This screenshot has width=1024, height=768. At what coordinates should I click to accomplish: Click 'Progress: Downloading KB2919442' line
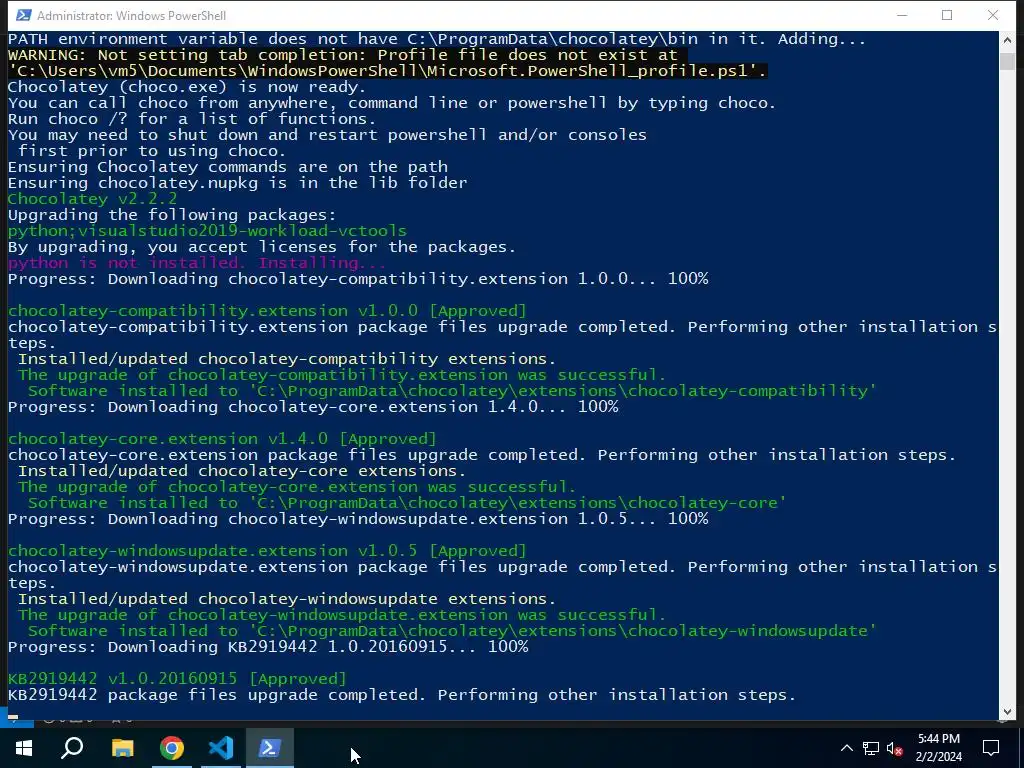tap(268, 647)
